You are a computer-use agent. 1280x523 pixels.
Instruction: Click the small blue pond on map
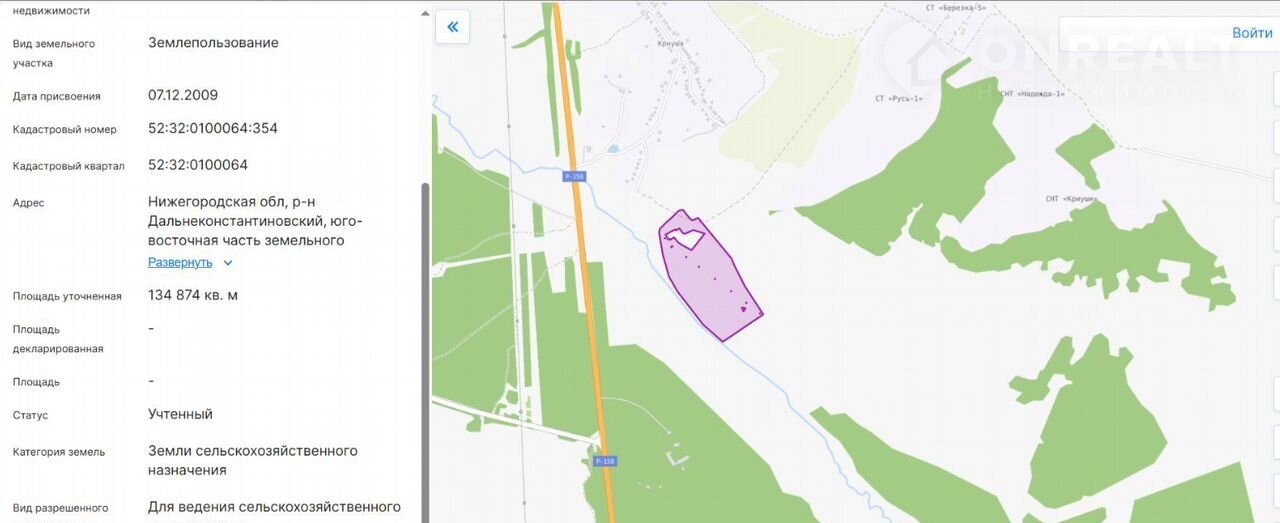(612, 148)
